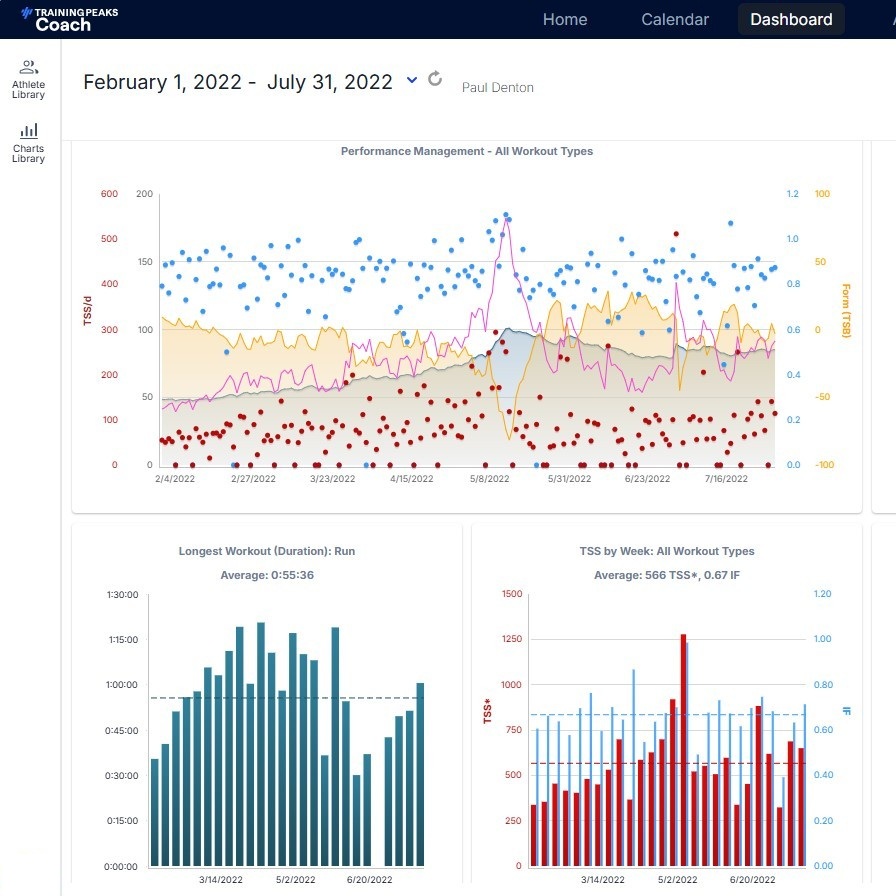Image resolution: width=896 pixels, height=896 pixels.
Task: Click the TrainingPeaks Coach logo
Action: click(63, 19)
